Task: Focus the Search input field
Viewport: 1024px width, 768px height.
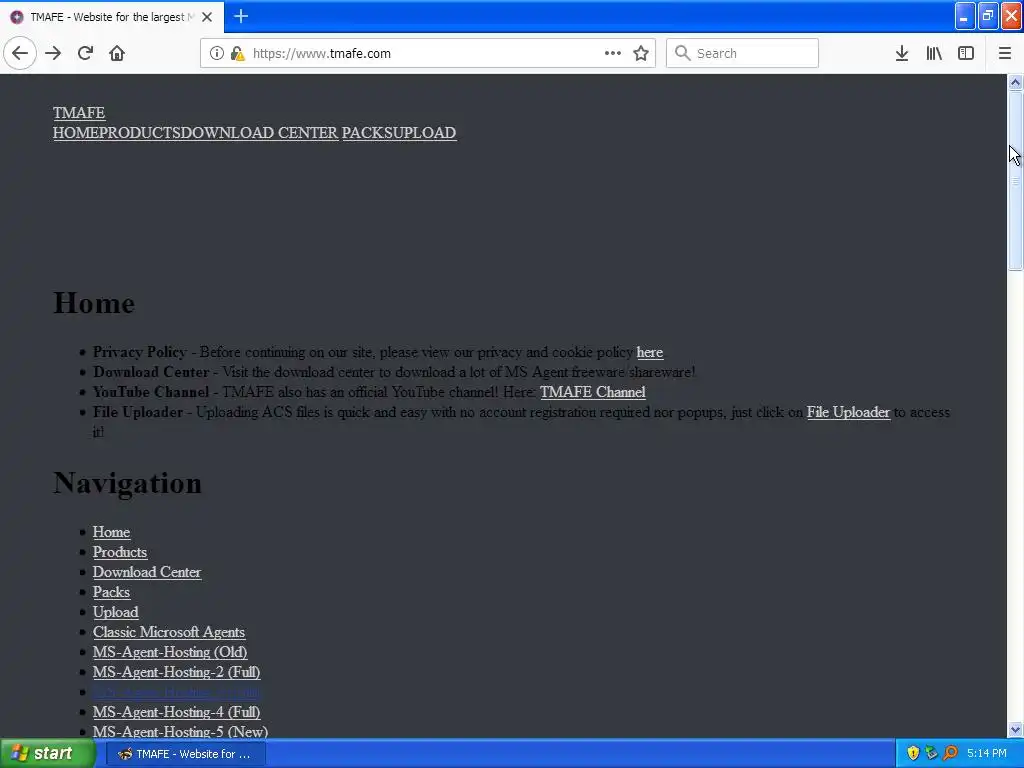Action: tap(742, 53)
